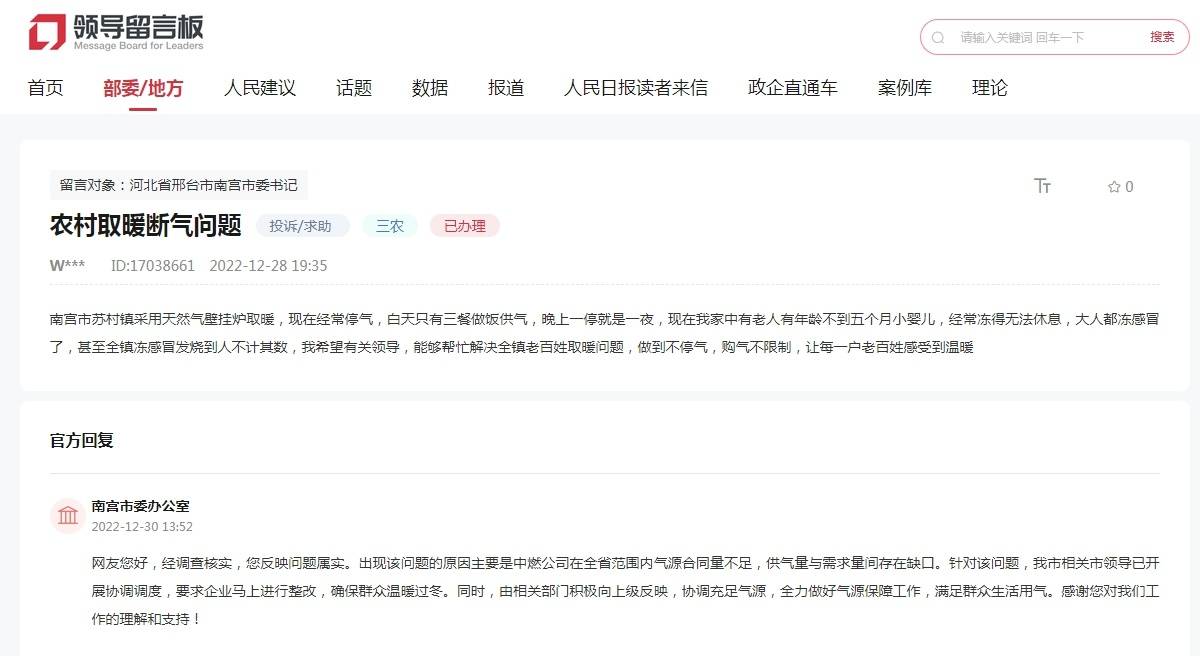1200x656 pixels.
Task: Click the magnifier icon in search box
Action: [938, 37]
